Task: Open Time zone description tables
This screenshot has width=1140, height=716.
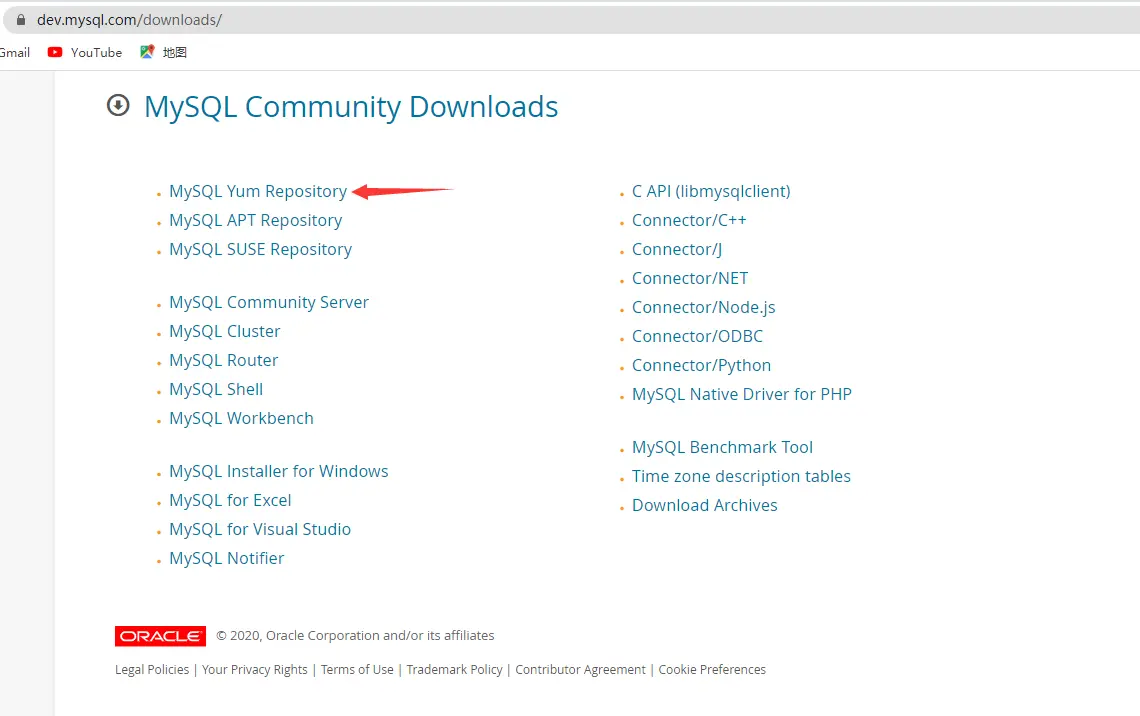Action: pos(741,477)
